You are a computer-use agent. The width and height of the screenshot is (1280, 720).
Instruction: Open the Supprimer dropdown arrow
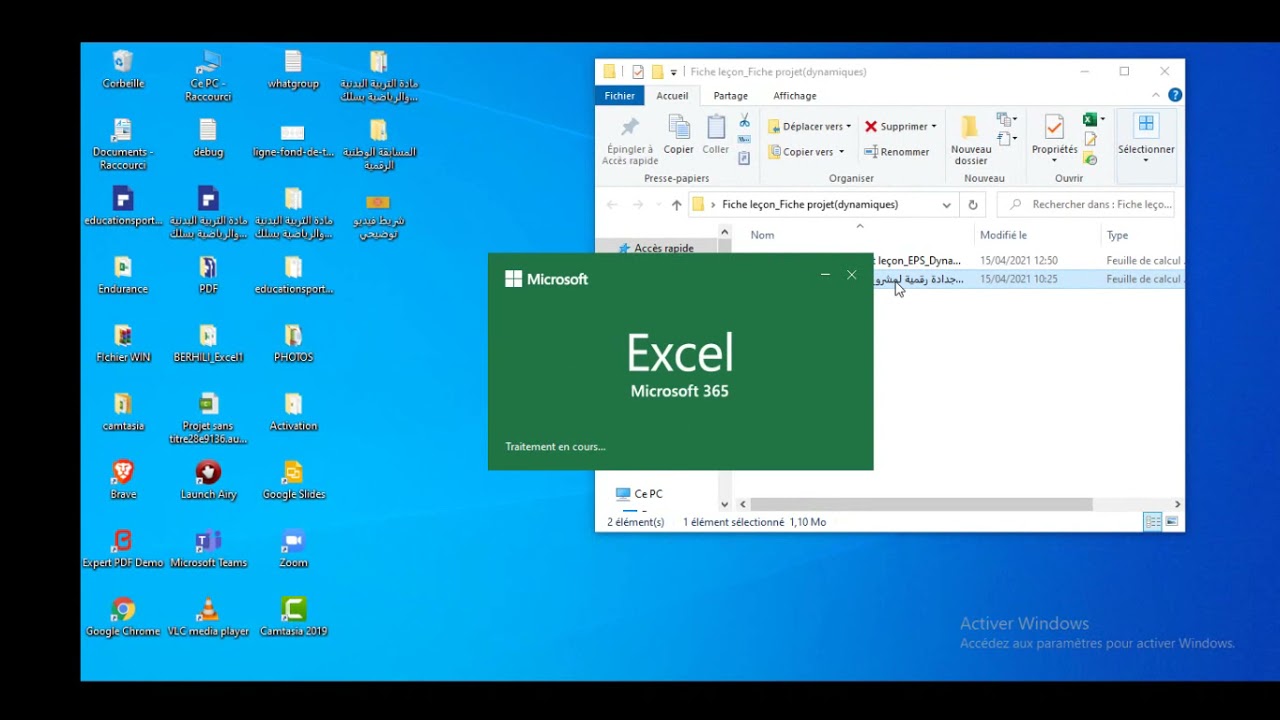(x=934, y=127)
